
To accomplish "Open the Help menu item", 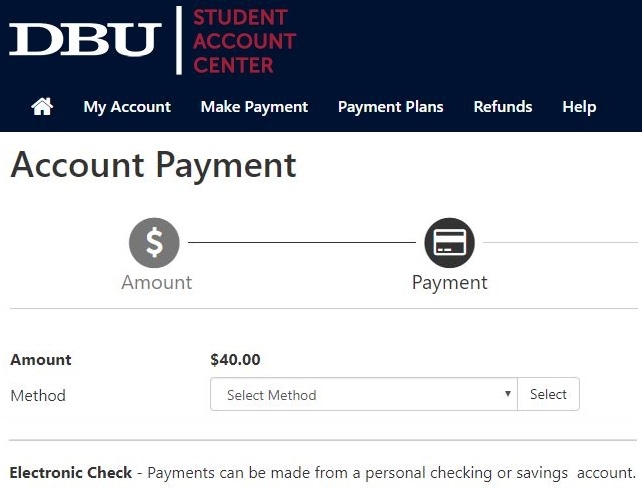I will 579,107.
